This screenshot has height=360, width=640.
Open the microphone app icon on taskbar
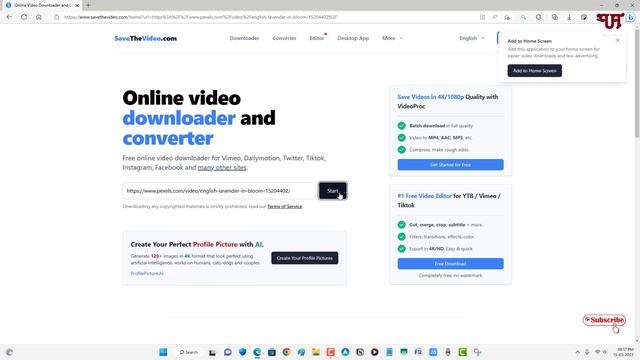[x=448, y=352]
